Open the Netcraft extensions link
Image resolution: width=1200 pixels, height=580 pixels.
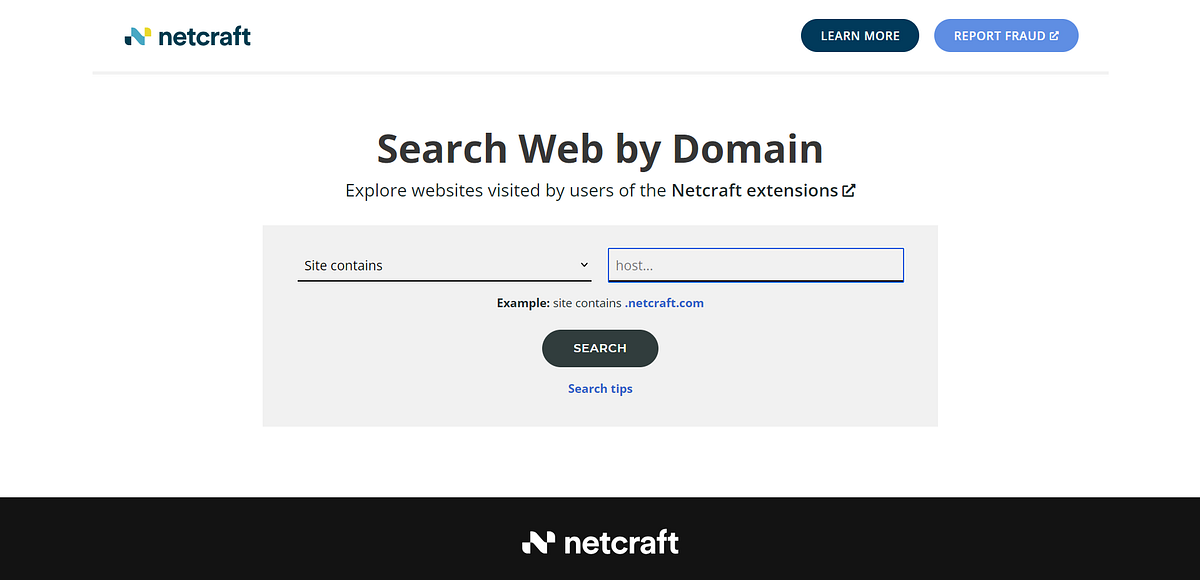point(755,190)
